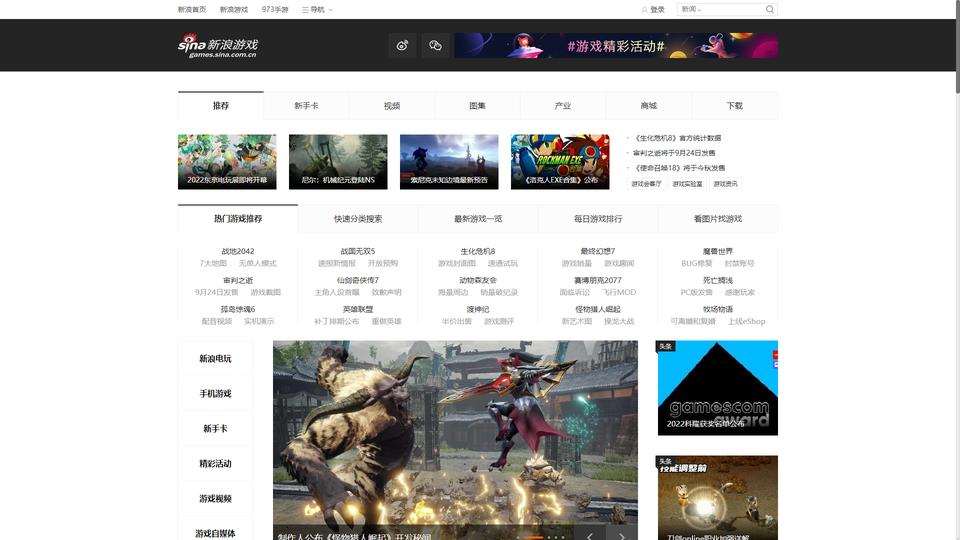This screenshot has width=960, height=540.
Task: Open 游戏视频 in the side menu
Action: (x=215, y=498)
